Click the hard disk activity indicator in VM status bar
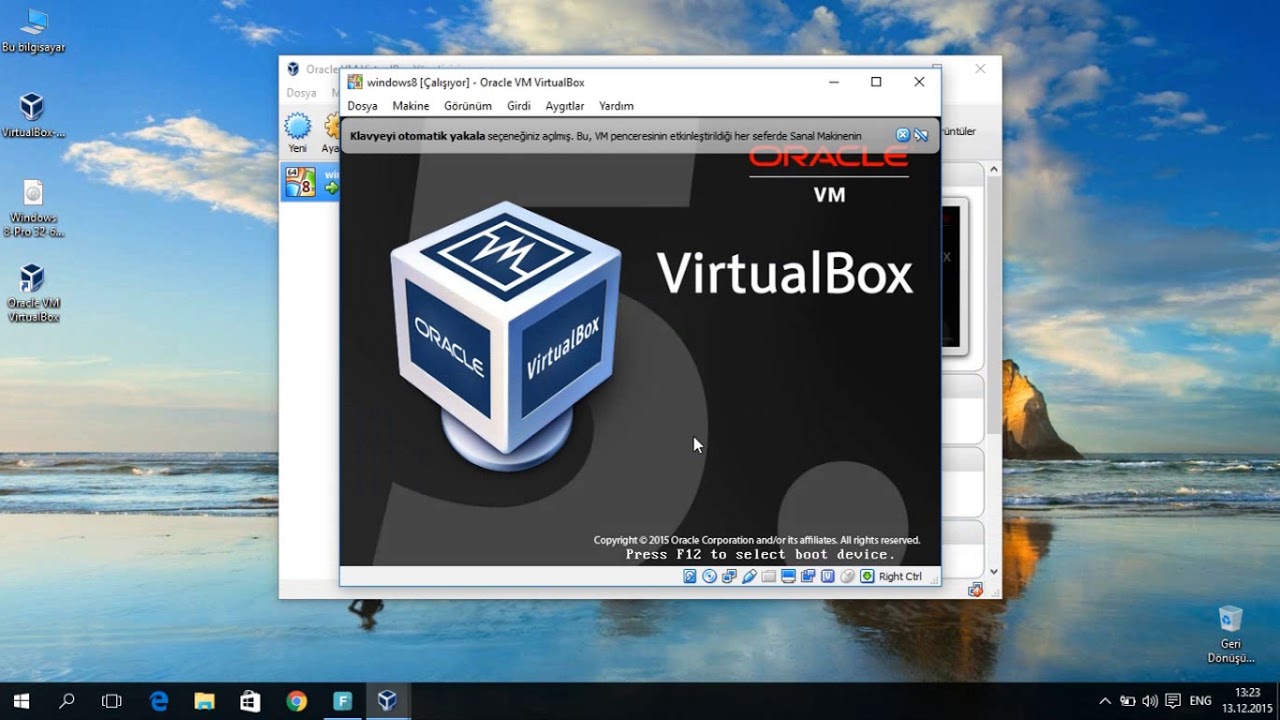The width and height of the screenshot is (1280, 720). coord(690,576)
